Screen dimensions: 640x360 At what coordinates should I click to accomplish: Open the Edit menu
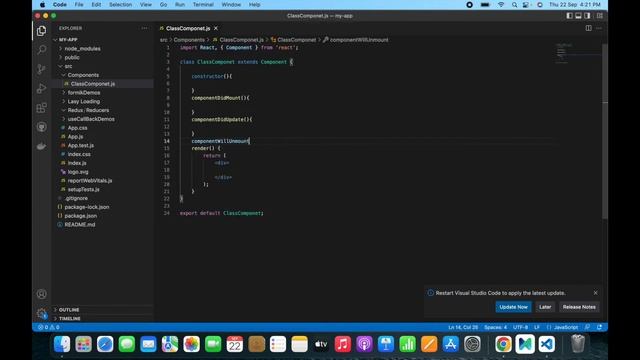[x=96, y=4]
